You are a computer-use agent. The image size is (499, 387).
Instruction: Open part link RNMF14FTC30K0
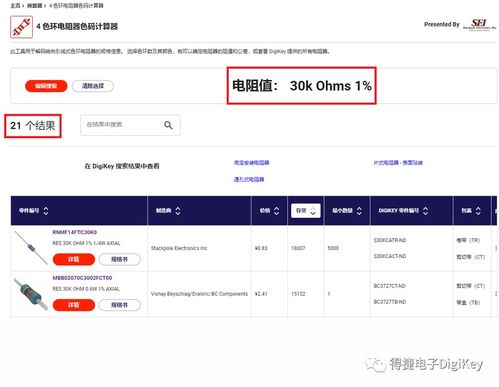pyautogui.click(x=75, y=232)
